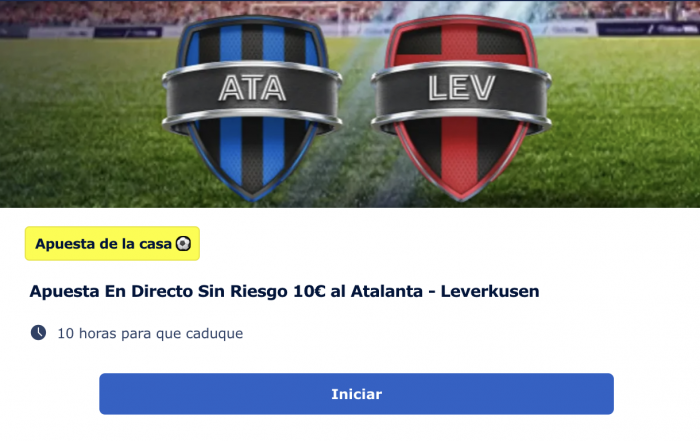Click the clock icon beside expiry time
This screenshot has width=700, height=441.
click(38, 333)
